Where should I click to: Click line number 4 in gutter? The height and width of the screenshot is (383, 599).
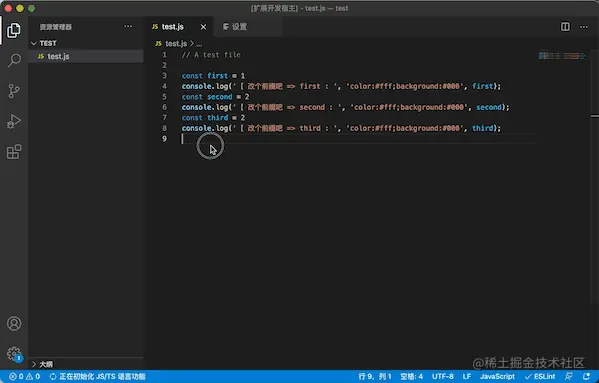(165, 86)
